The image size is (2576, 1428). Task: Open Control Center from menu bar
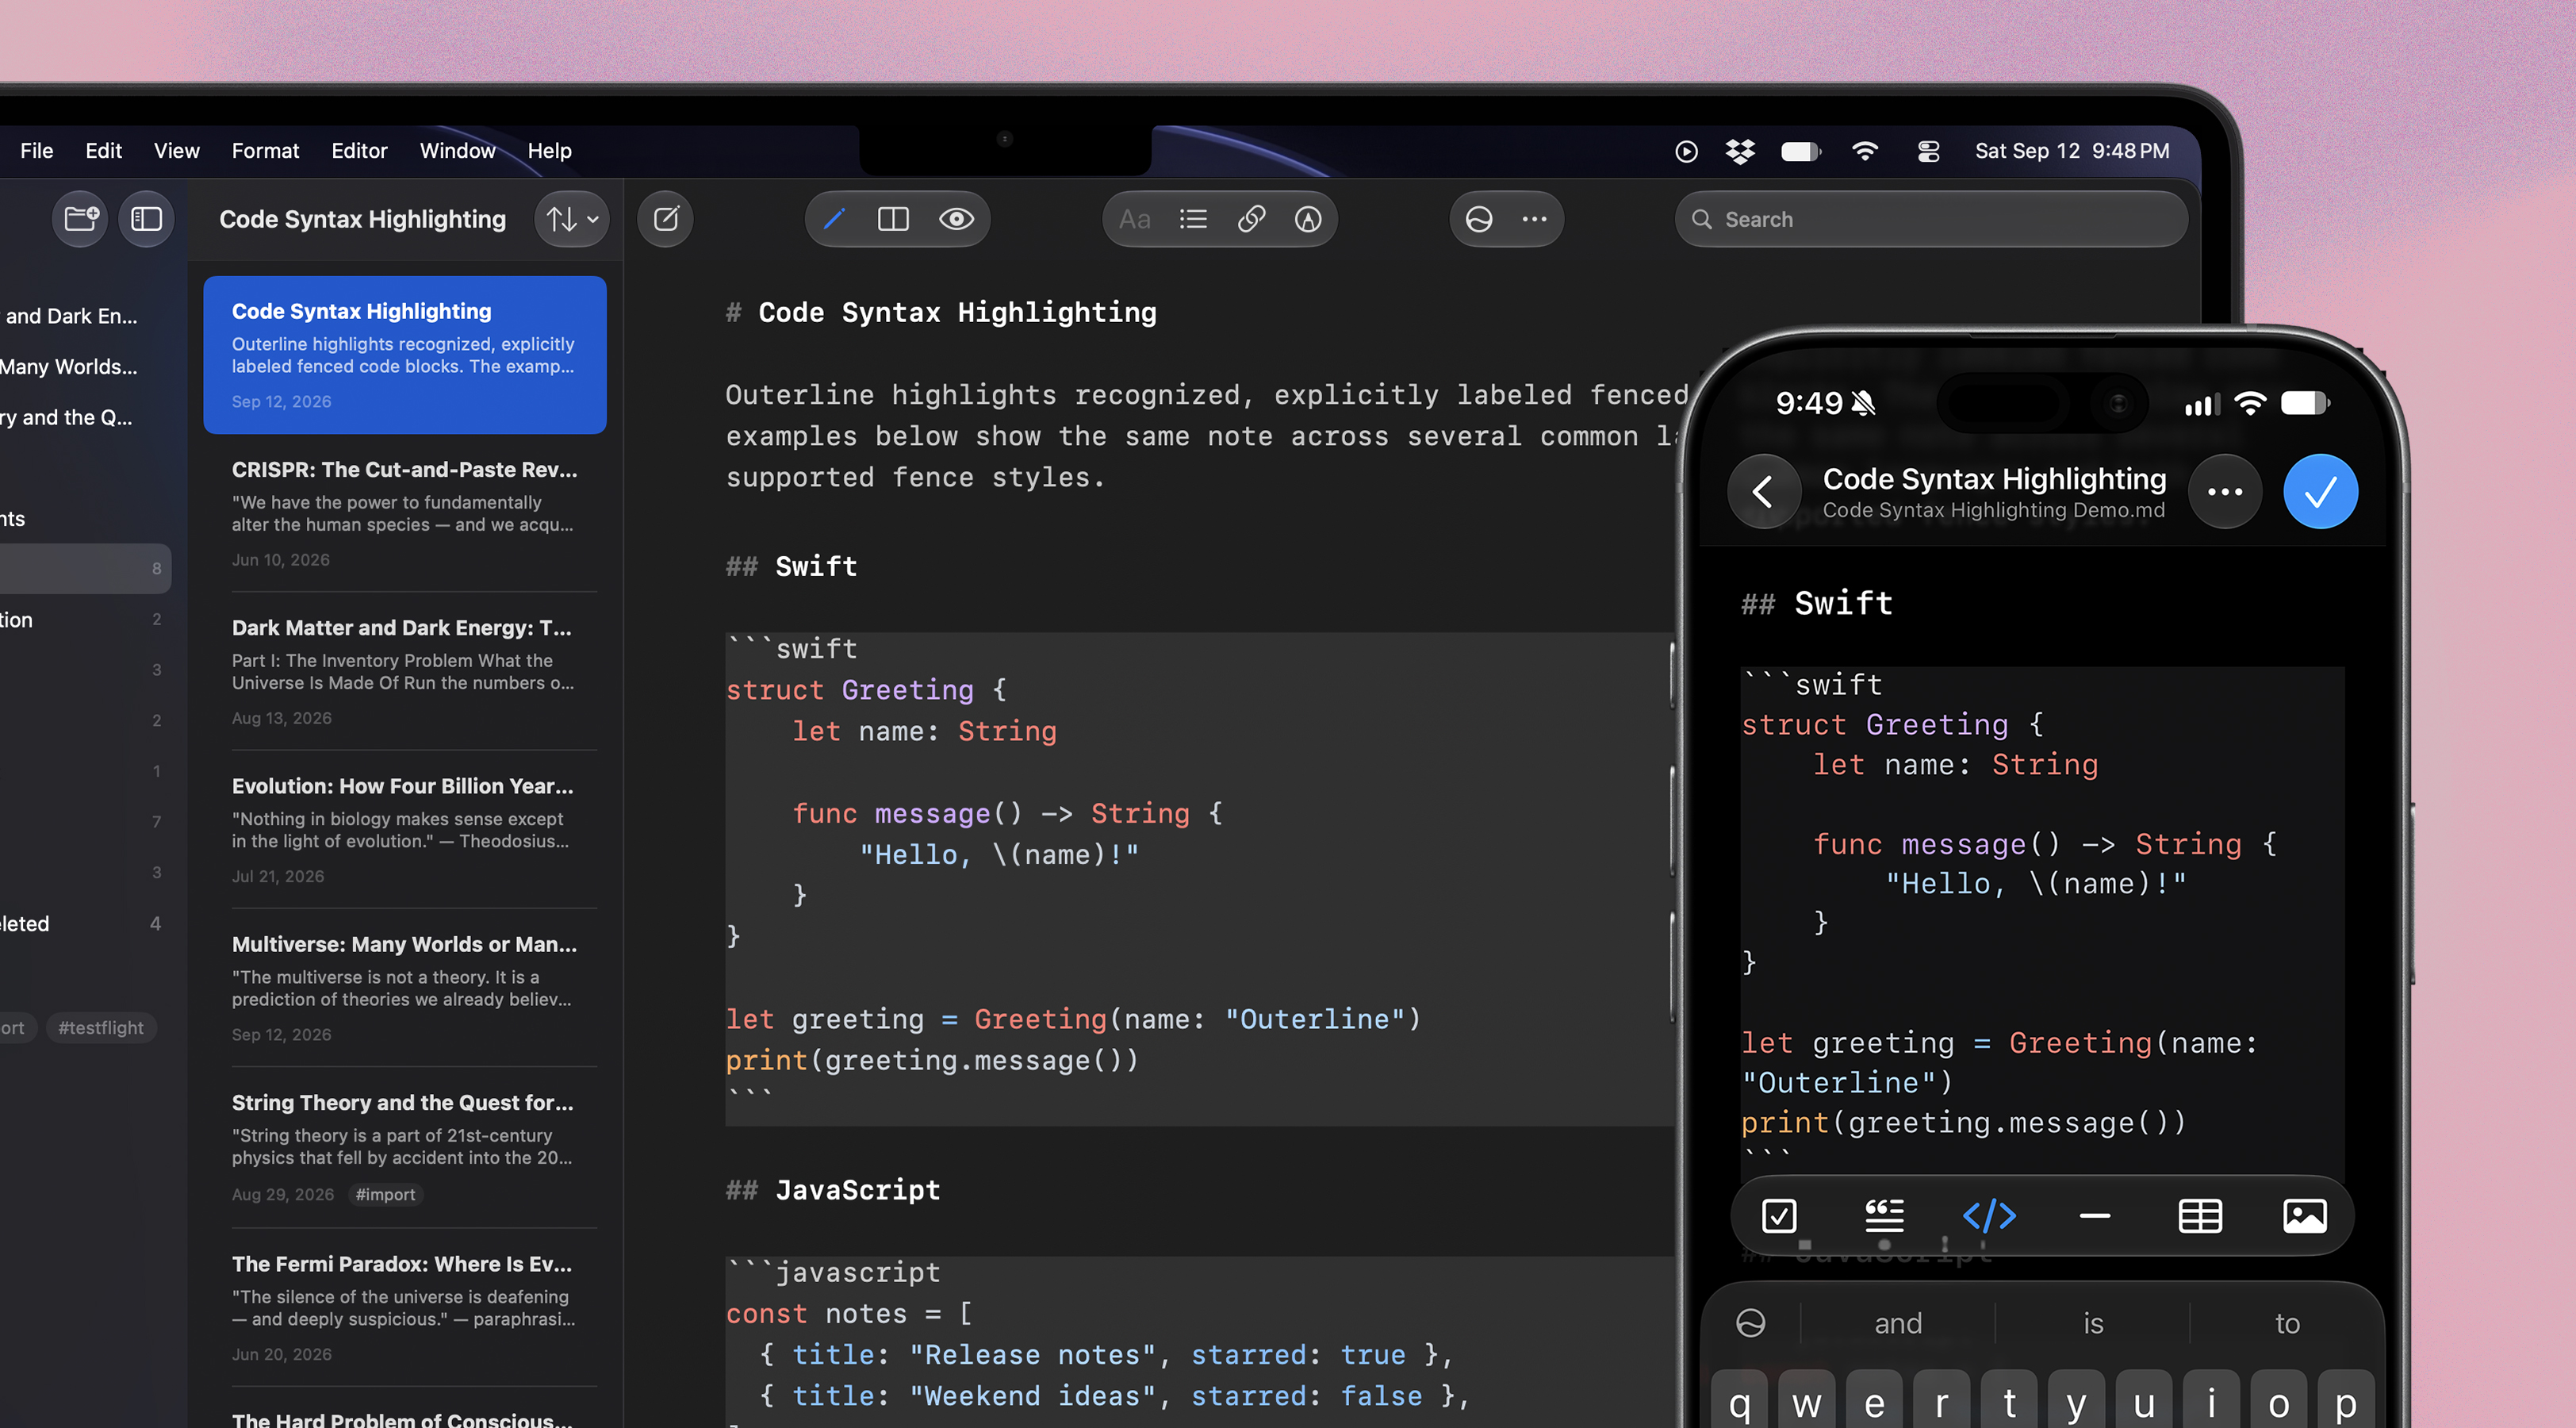point(1929,151)
